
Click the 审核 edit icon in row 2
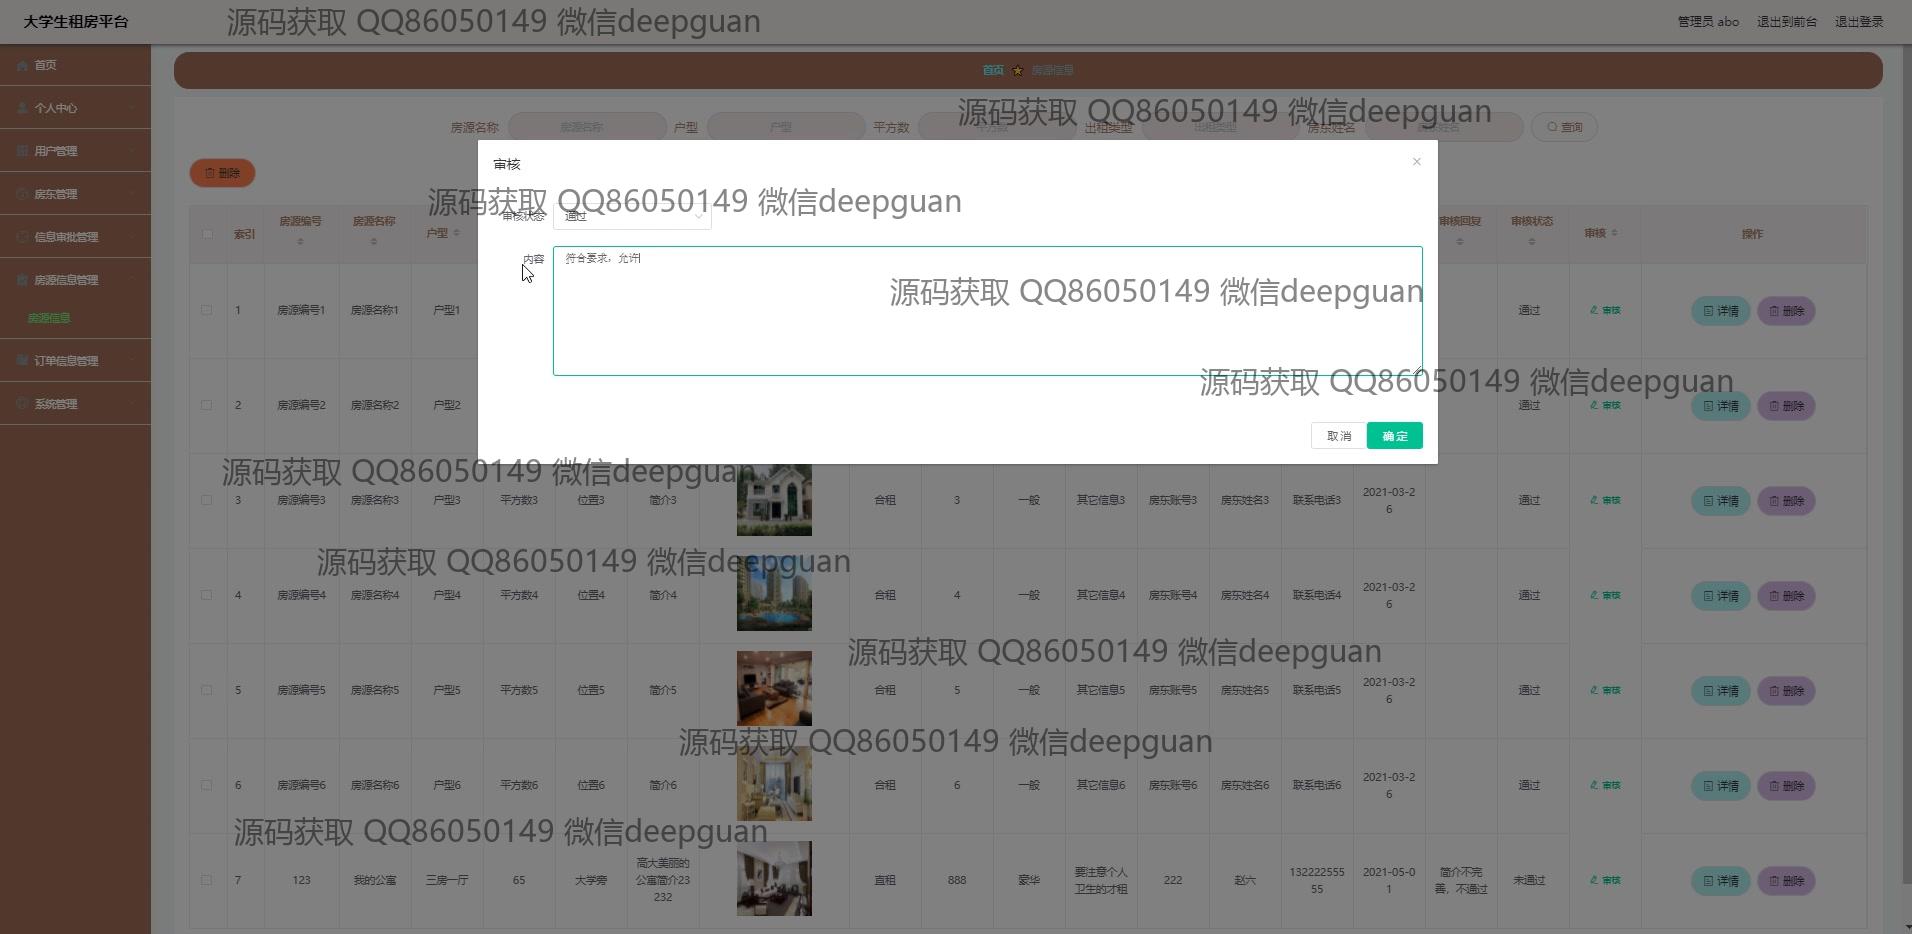[x=1605, y=405]
